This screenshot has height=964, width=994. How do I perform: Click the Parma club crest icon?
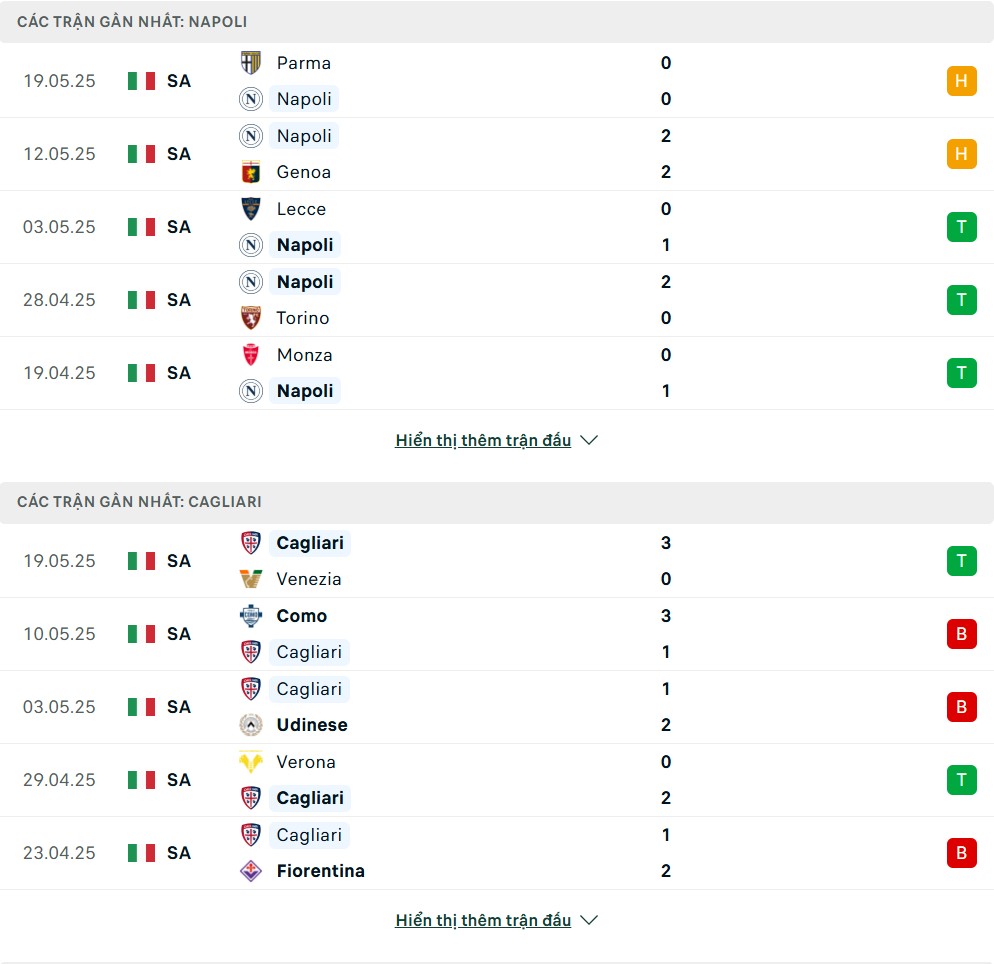click(250, 63)
